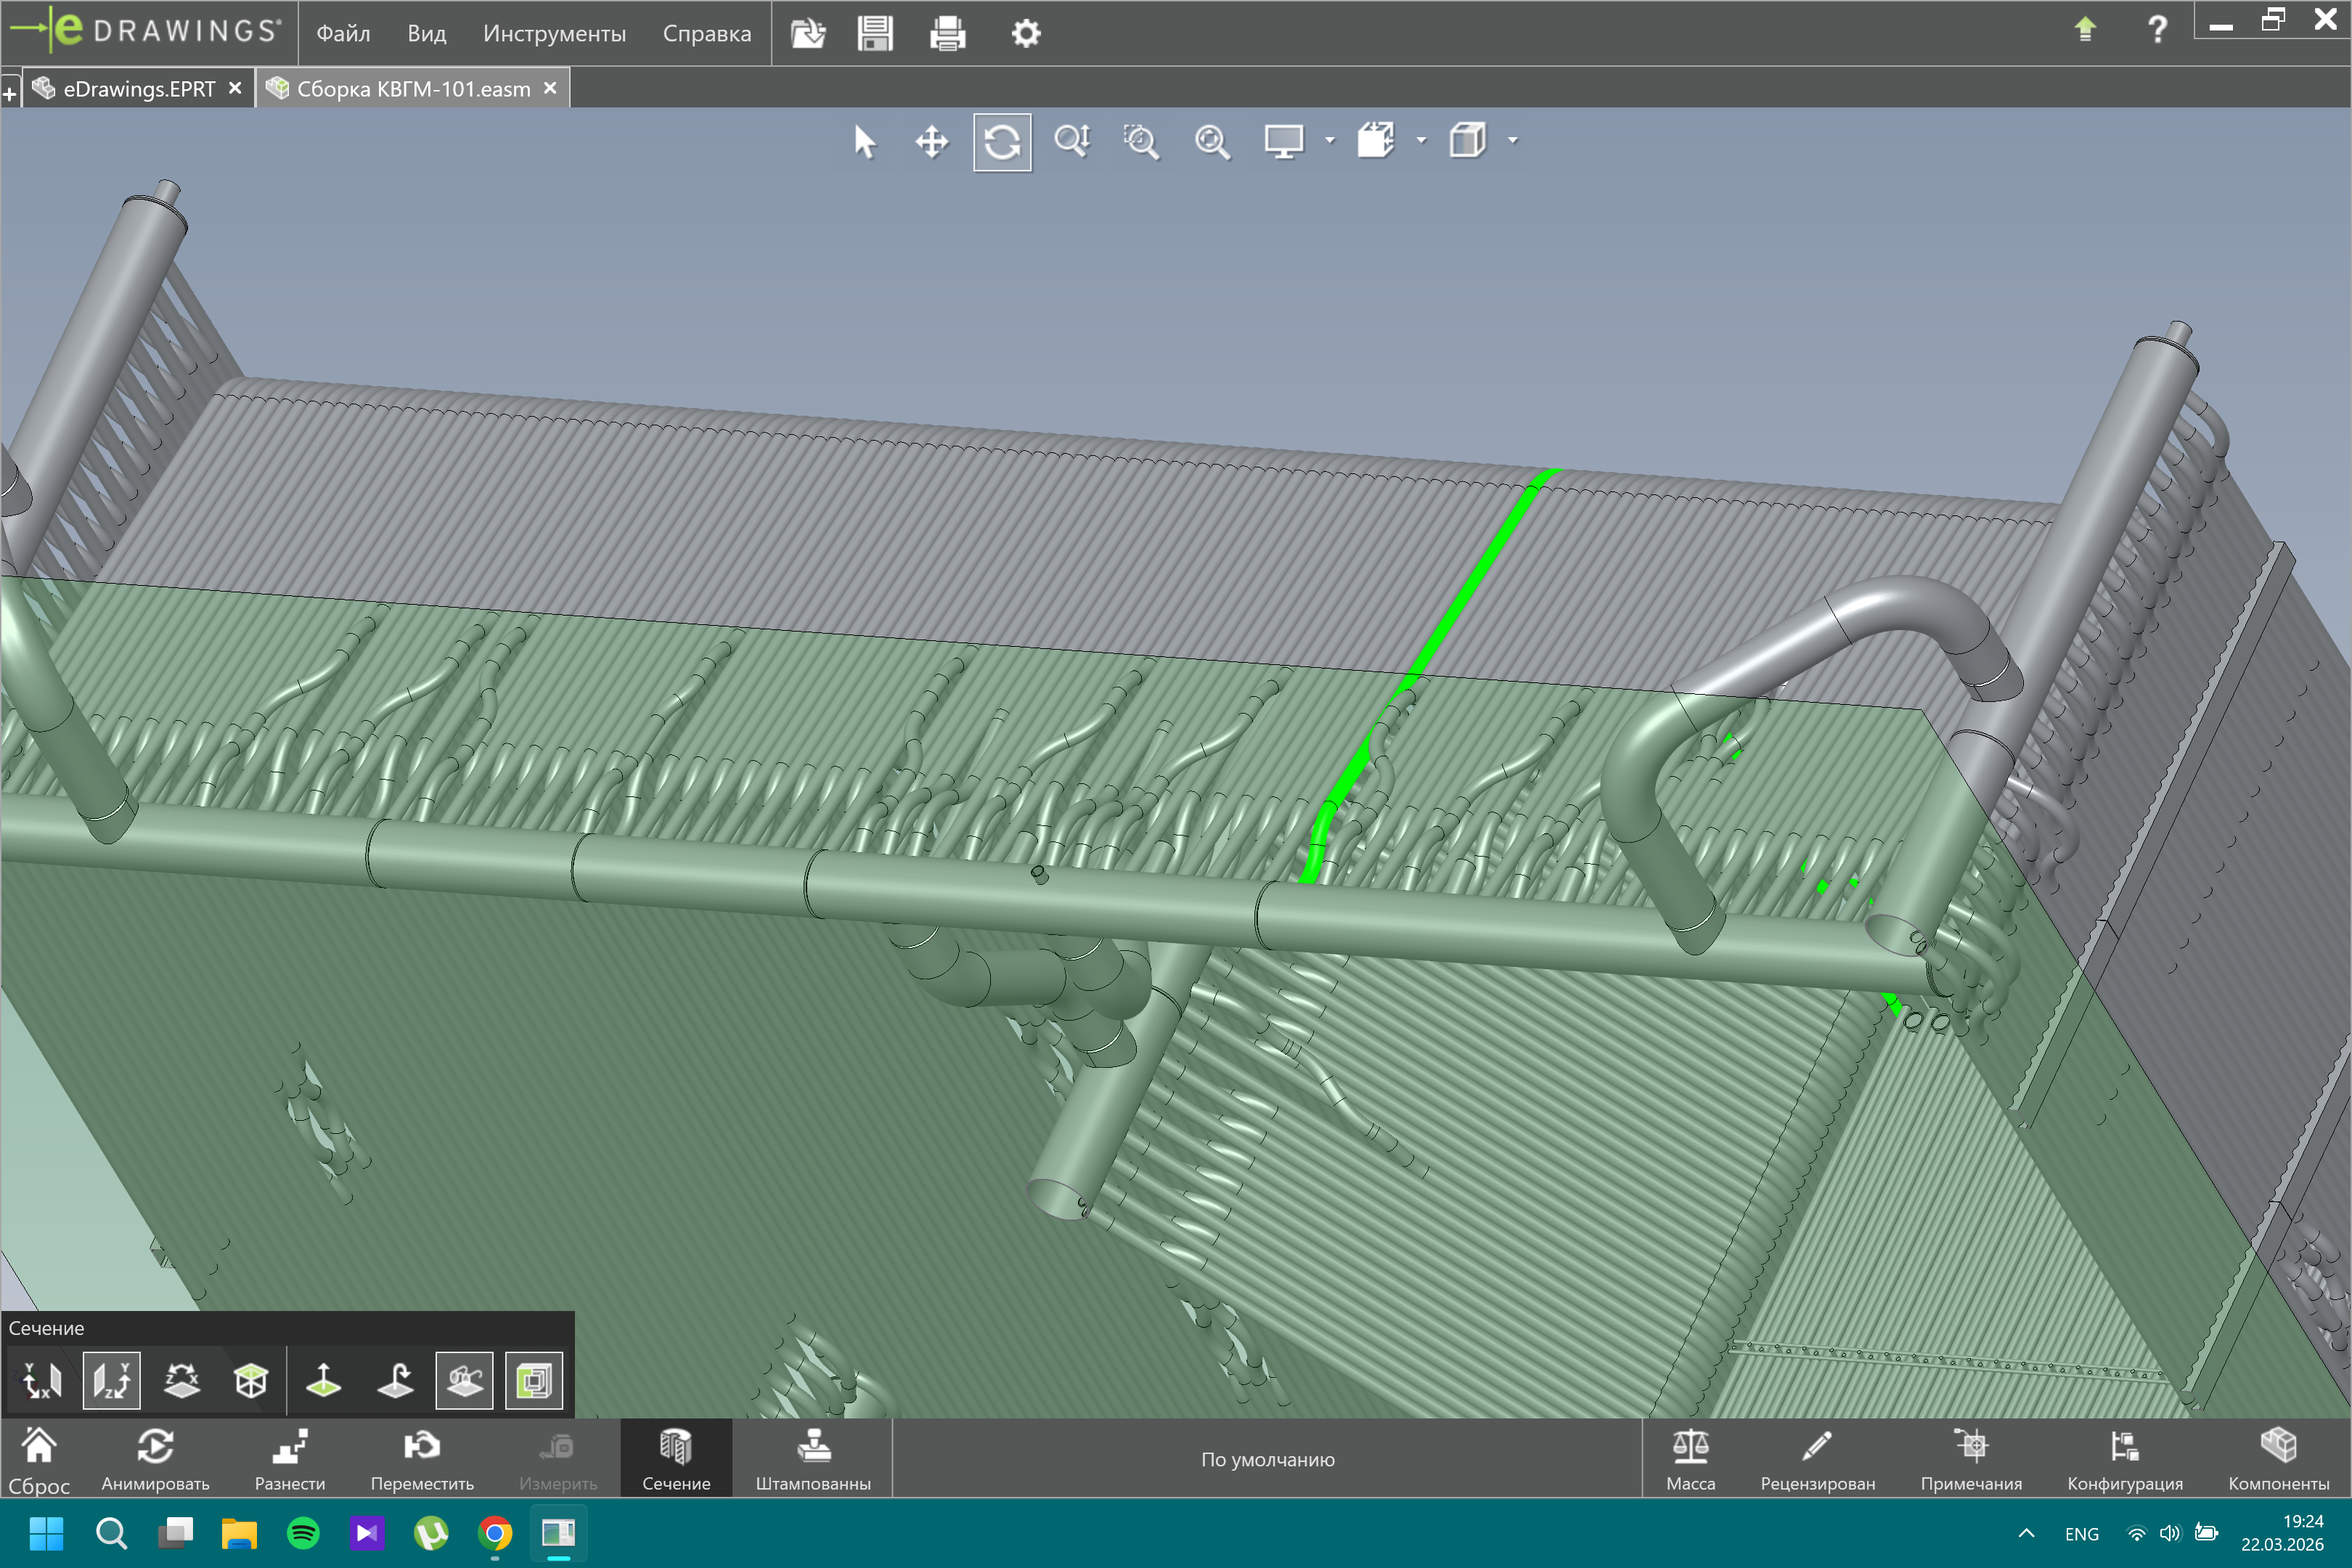Toggle the XY section plane button
The height and width of the screenshot is (1568, 2352).
(x=43, y=1381)
